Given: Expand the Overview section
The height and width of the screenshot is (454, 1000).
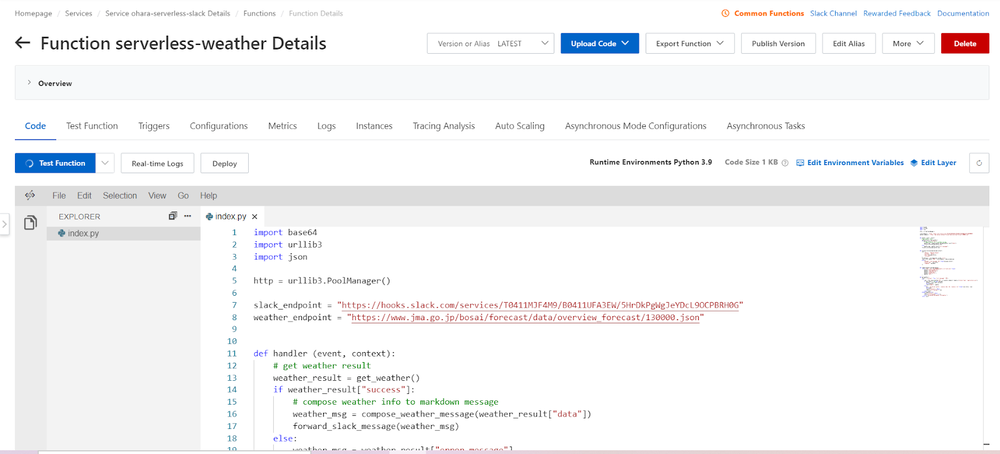Looking at the screenshot, I should point(28,84).
